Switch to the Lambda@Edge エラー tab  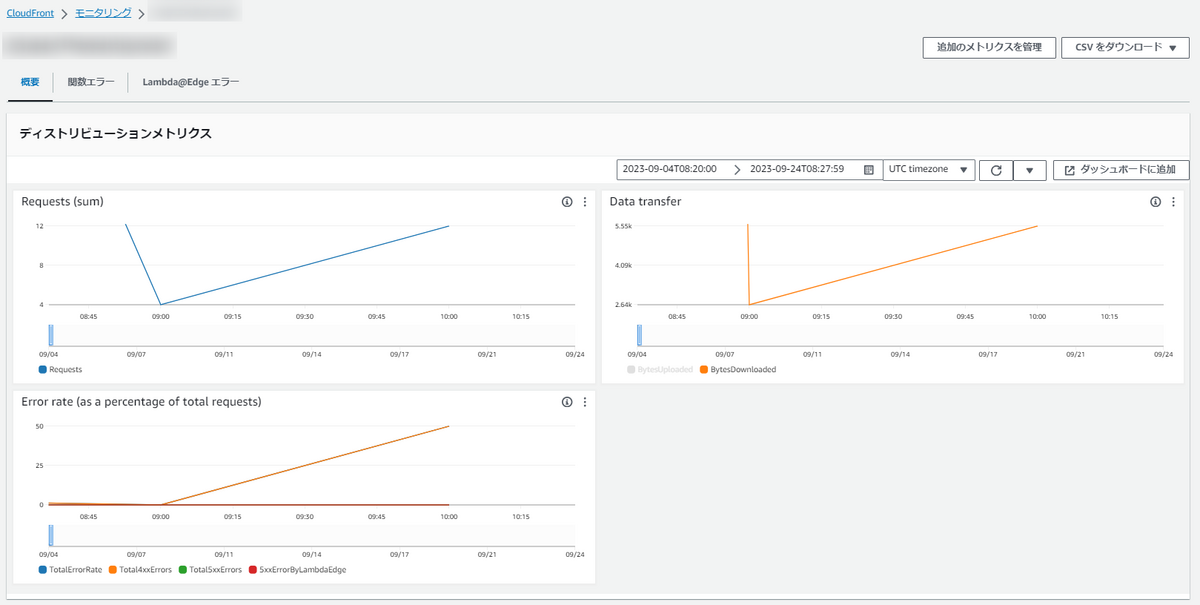click(x=191, y=82)
